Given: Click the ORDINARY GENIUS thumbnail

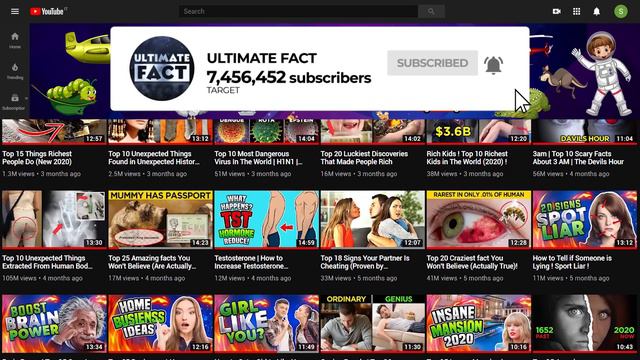Looking at the screenshot, I should tap(372, 324).
